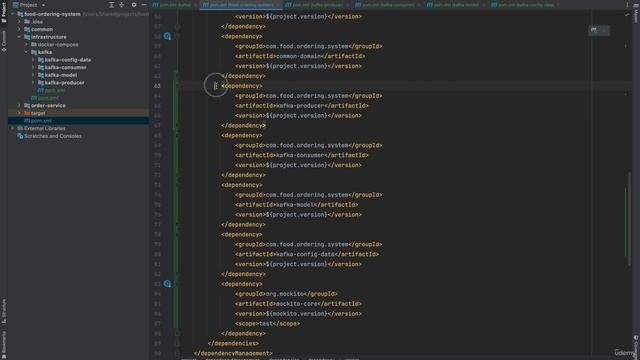Viewport: 640px width, 360px height.
Task: Click the ${mockito.version} version text
Action: tap(297, 313)
